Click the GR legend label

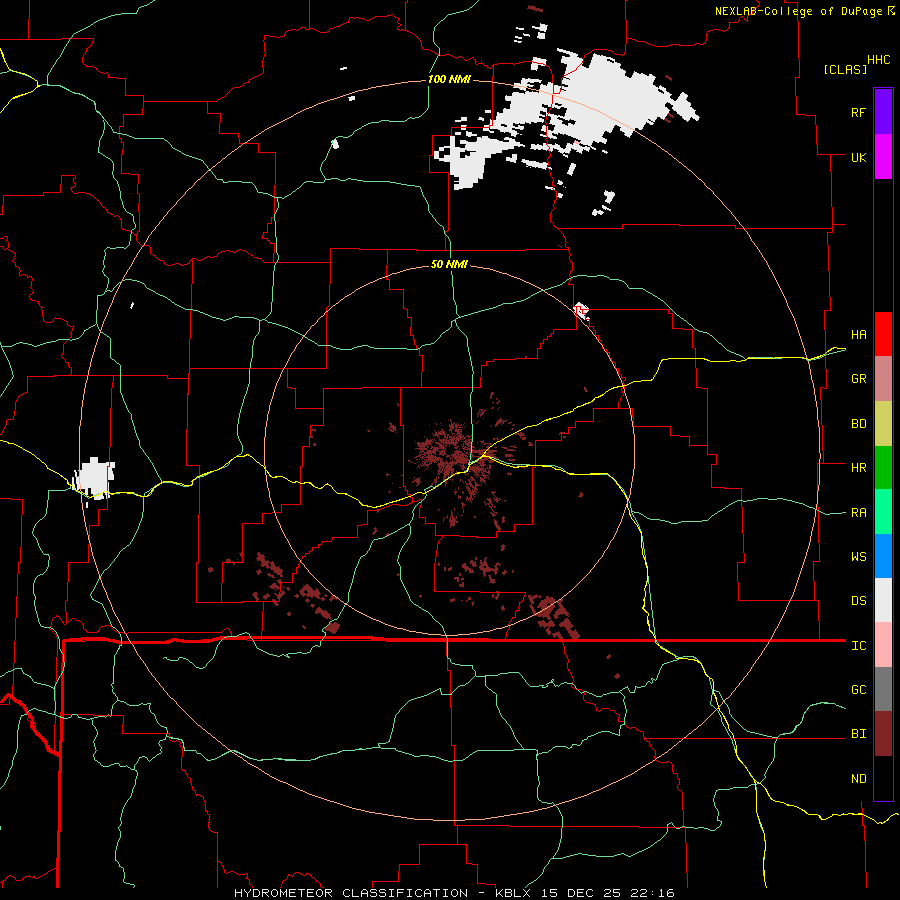point(858,379)
